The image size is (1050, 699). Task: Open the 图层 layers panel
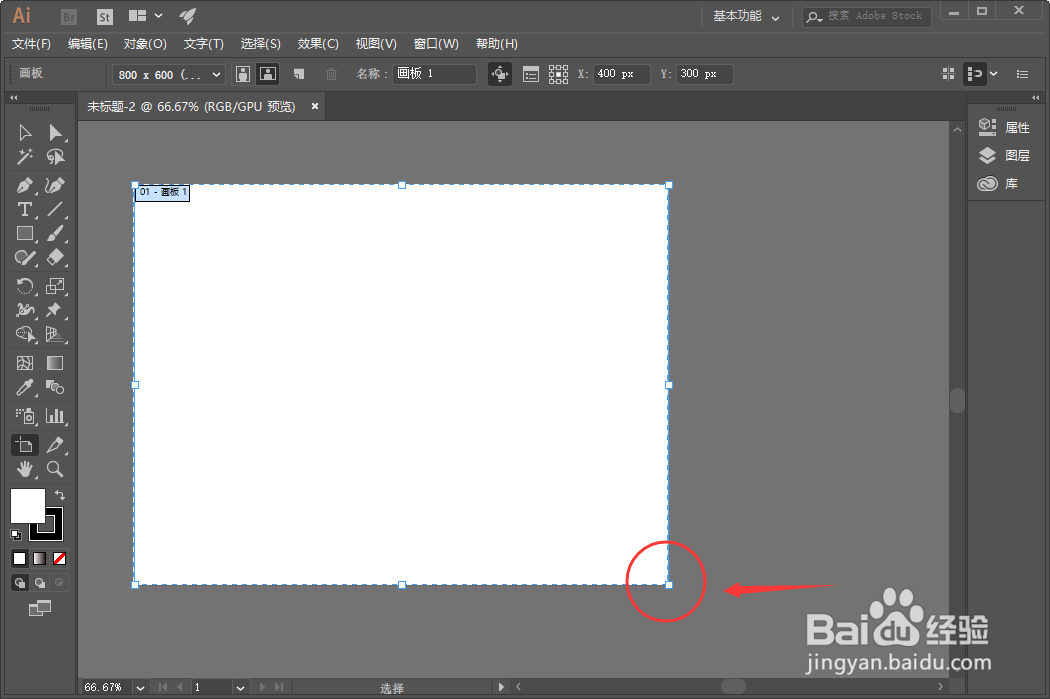click(1005, 155)
